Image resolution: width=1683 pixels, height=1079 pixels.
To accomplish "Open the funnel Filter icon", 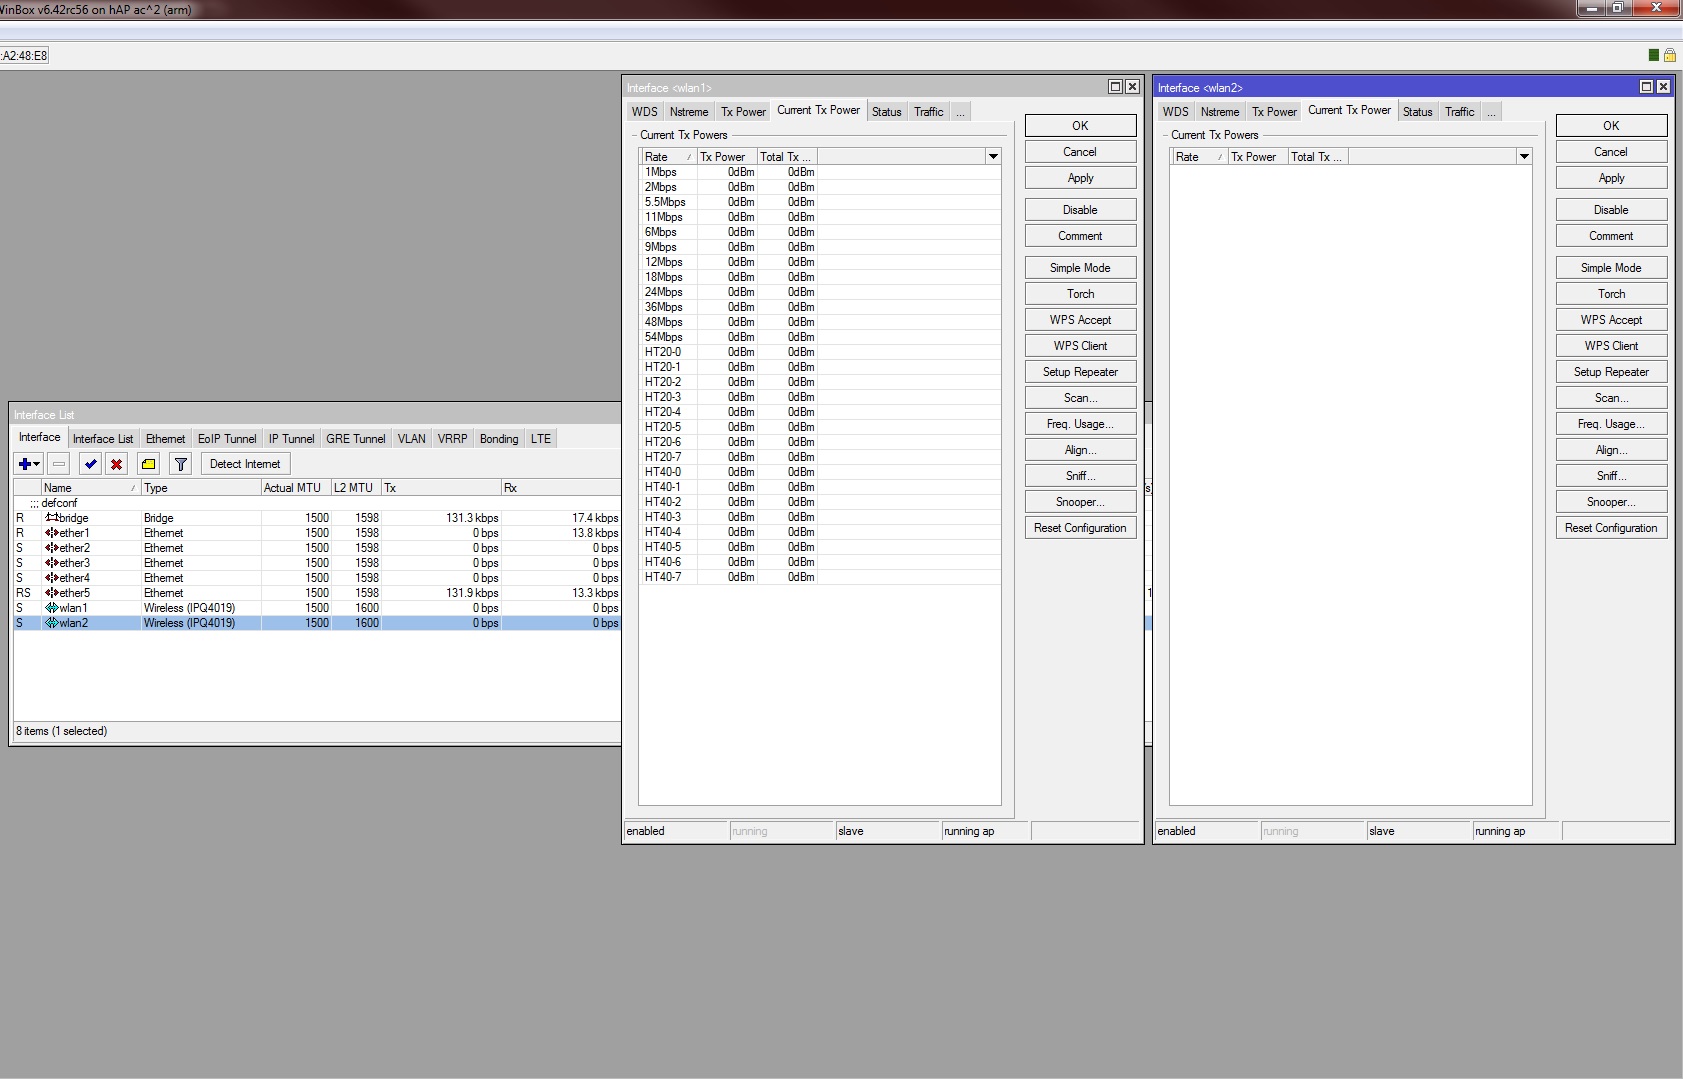I will pyautogui.click(x=181, y=464).
